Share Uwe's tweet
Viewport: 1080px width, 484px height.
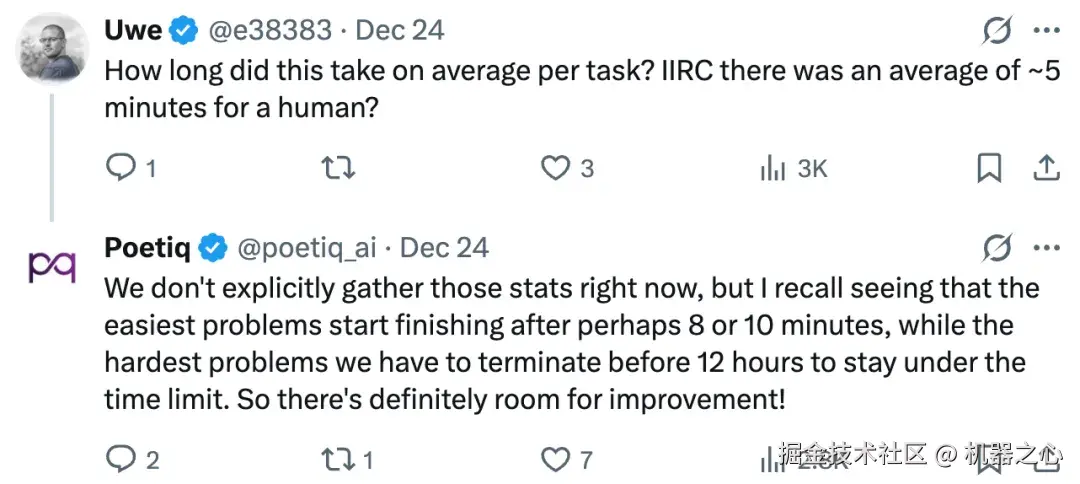point(1046,168)
